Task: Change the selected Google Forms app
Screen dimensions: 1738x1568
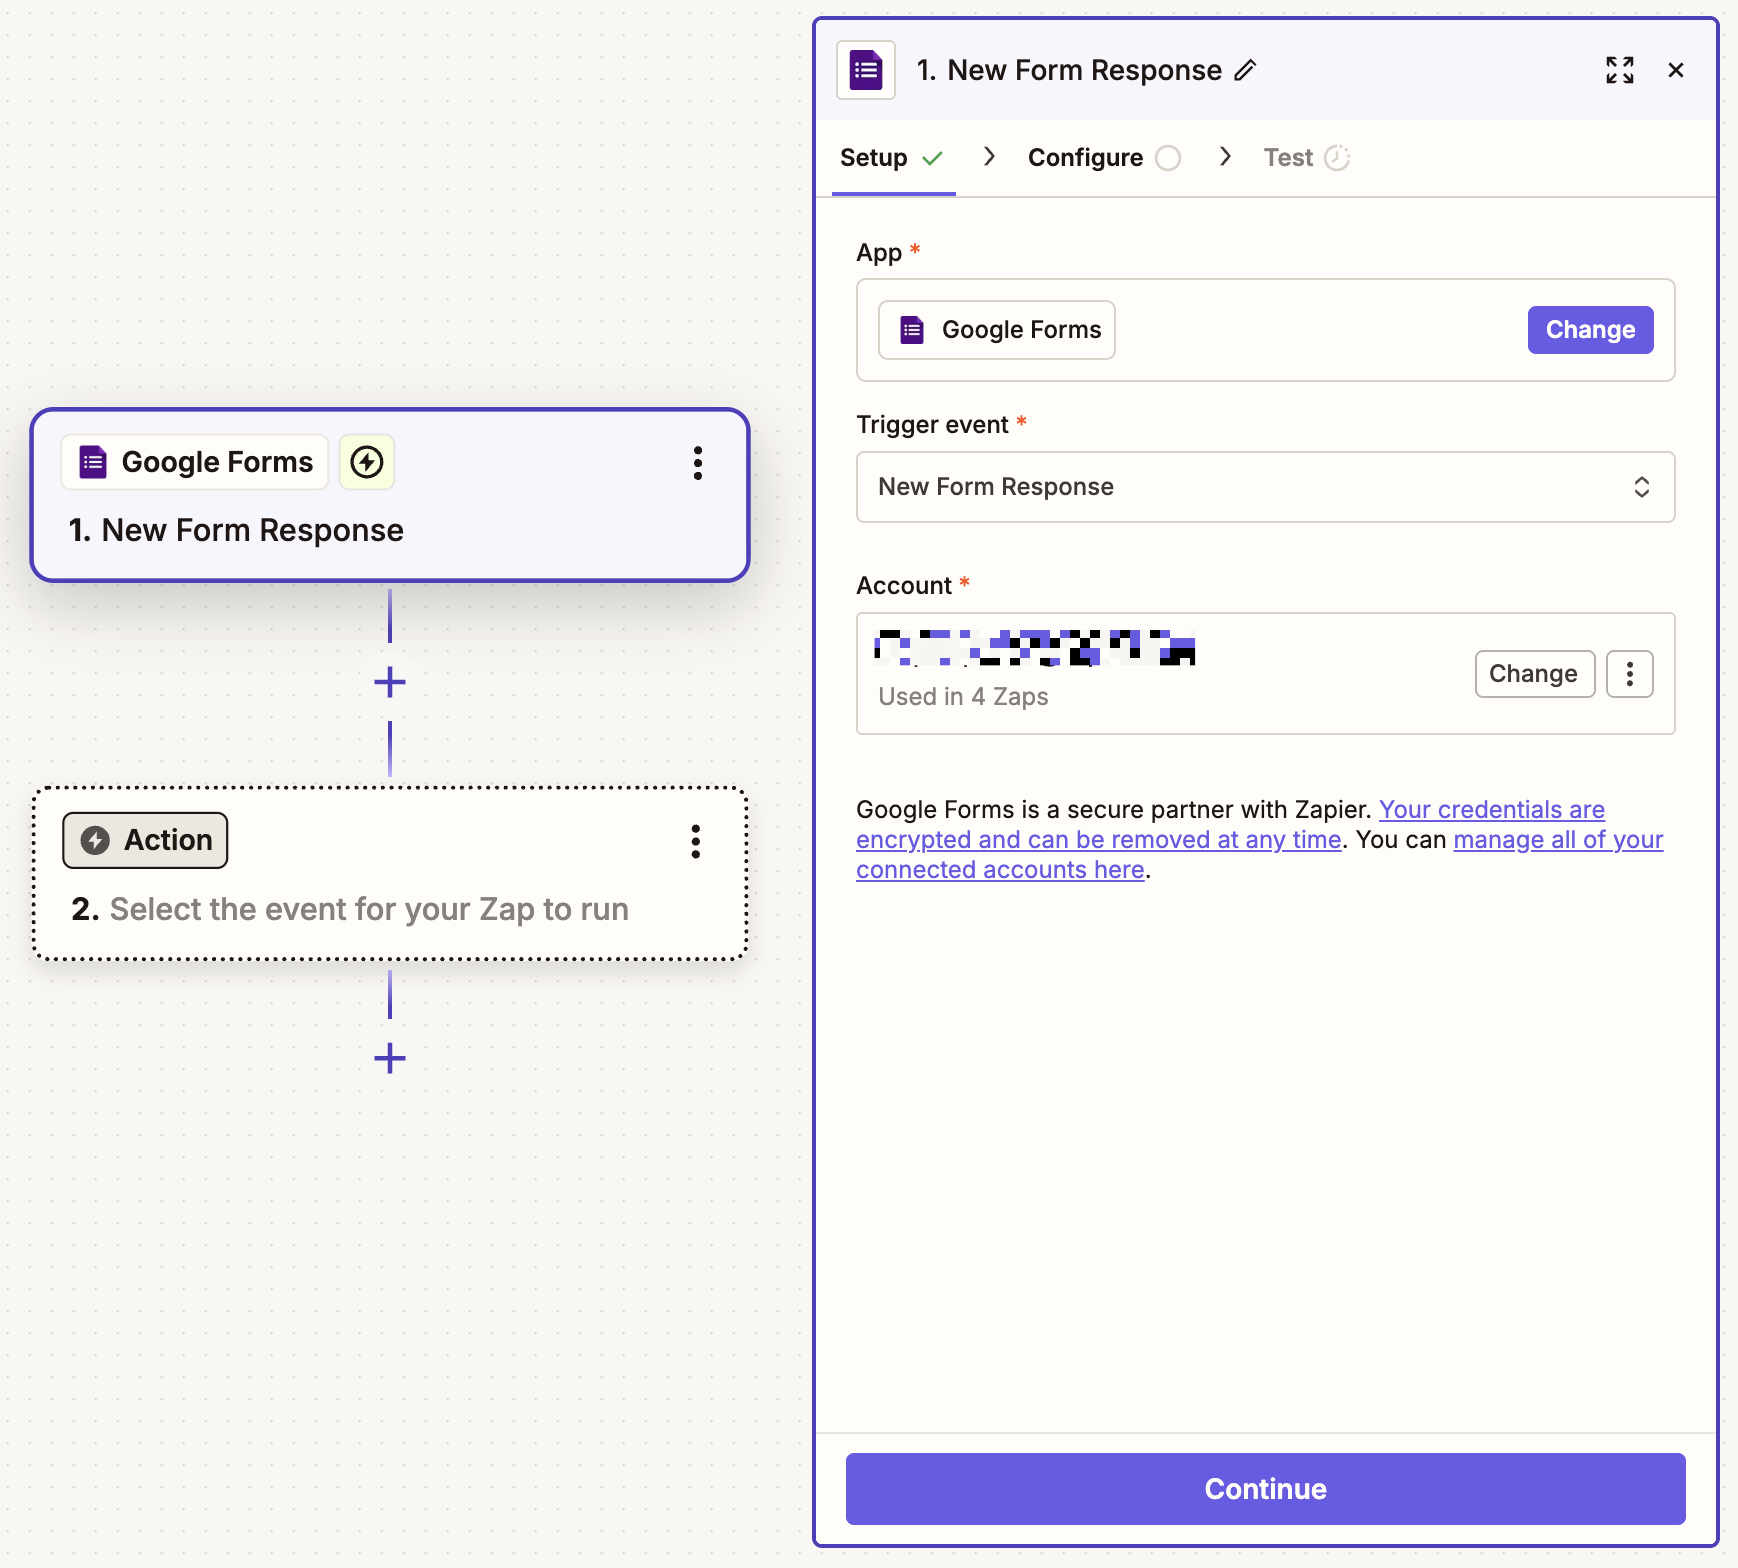Action: 1590,330
